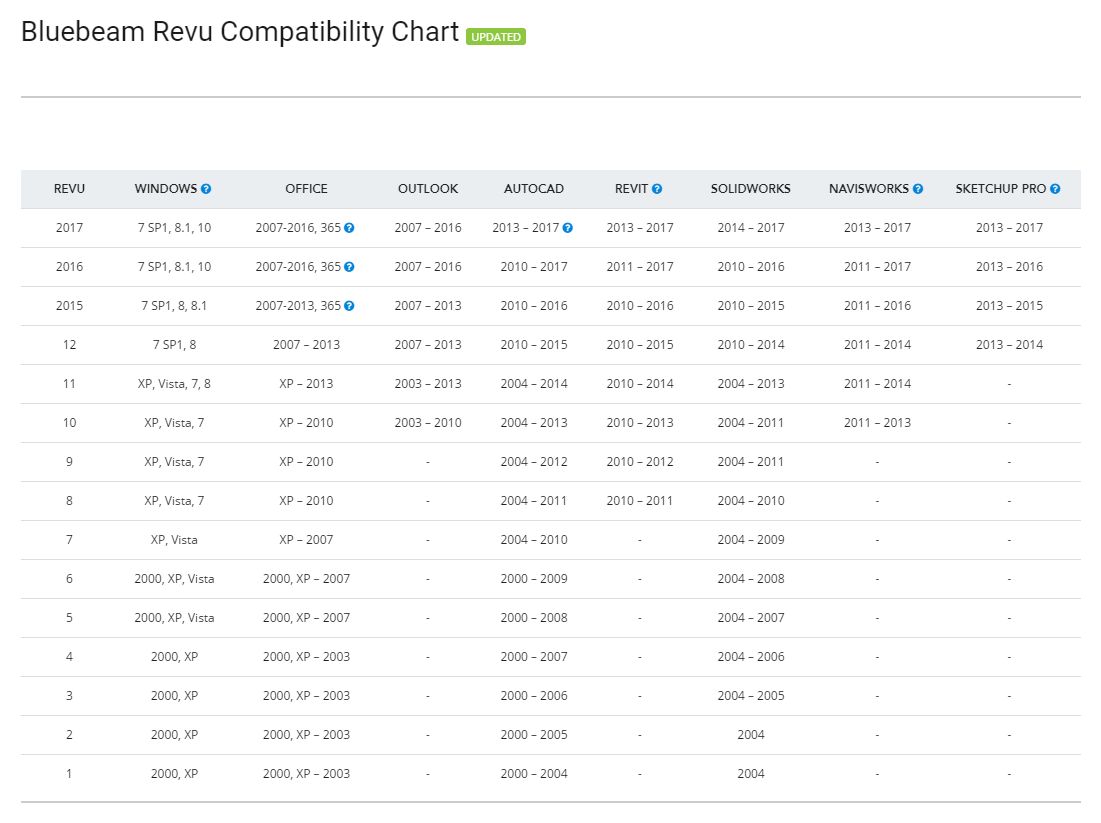
Task: Select Revu version 5 cell
Action: 69,618
